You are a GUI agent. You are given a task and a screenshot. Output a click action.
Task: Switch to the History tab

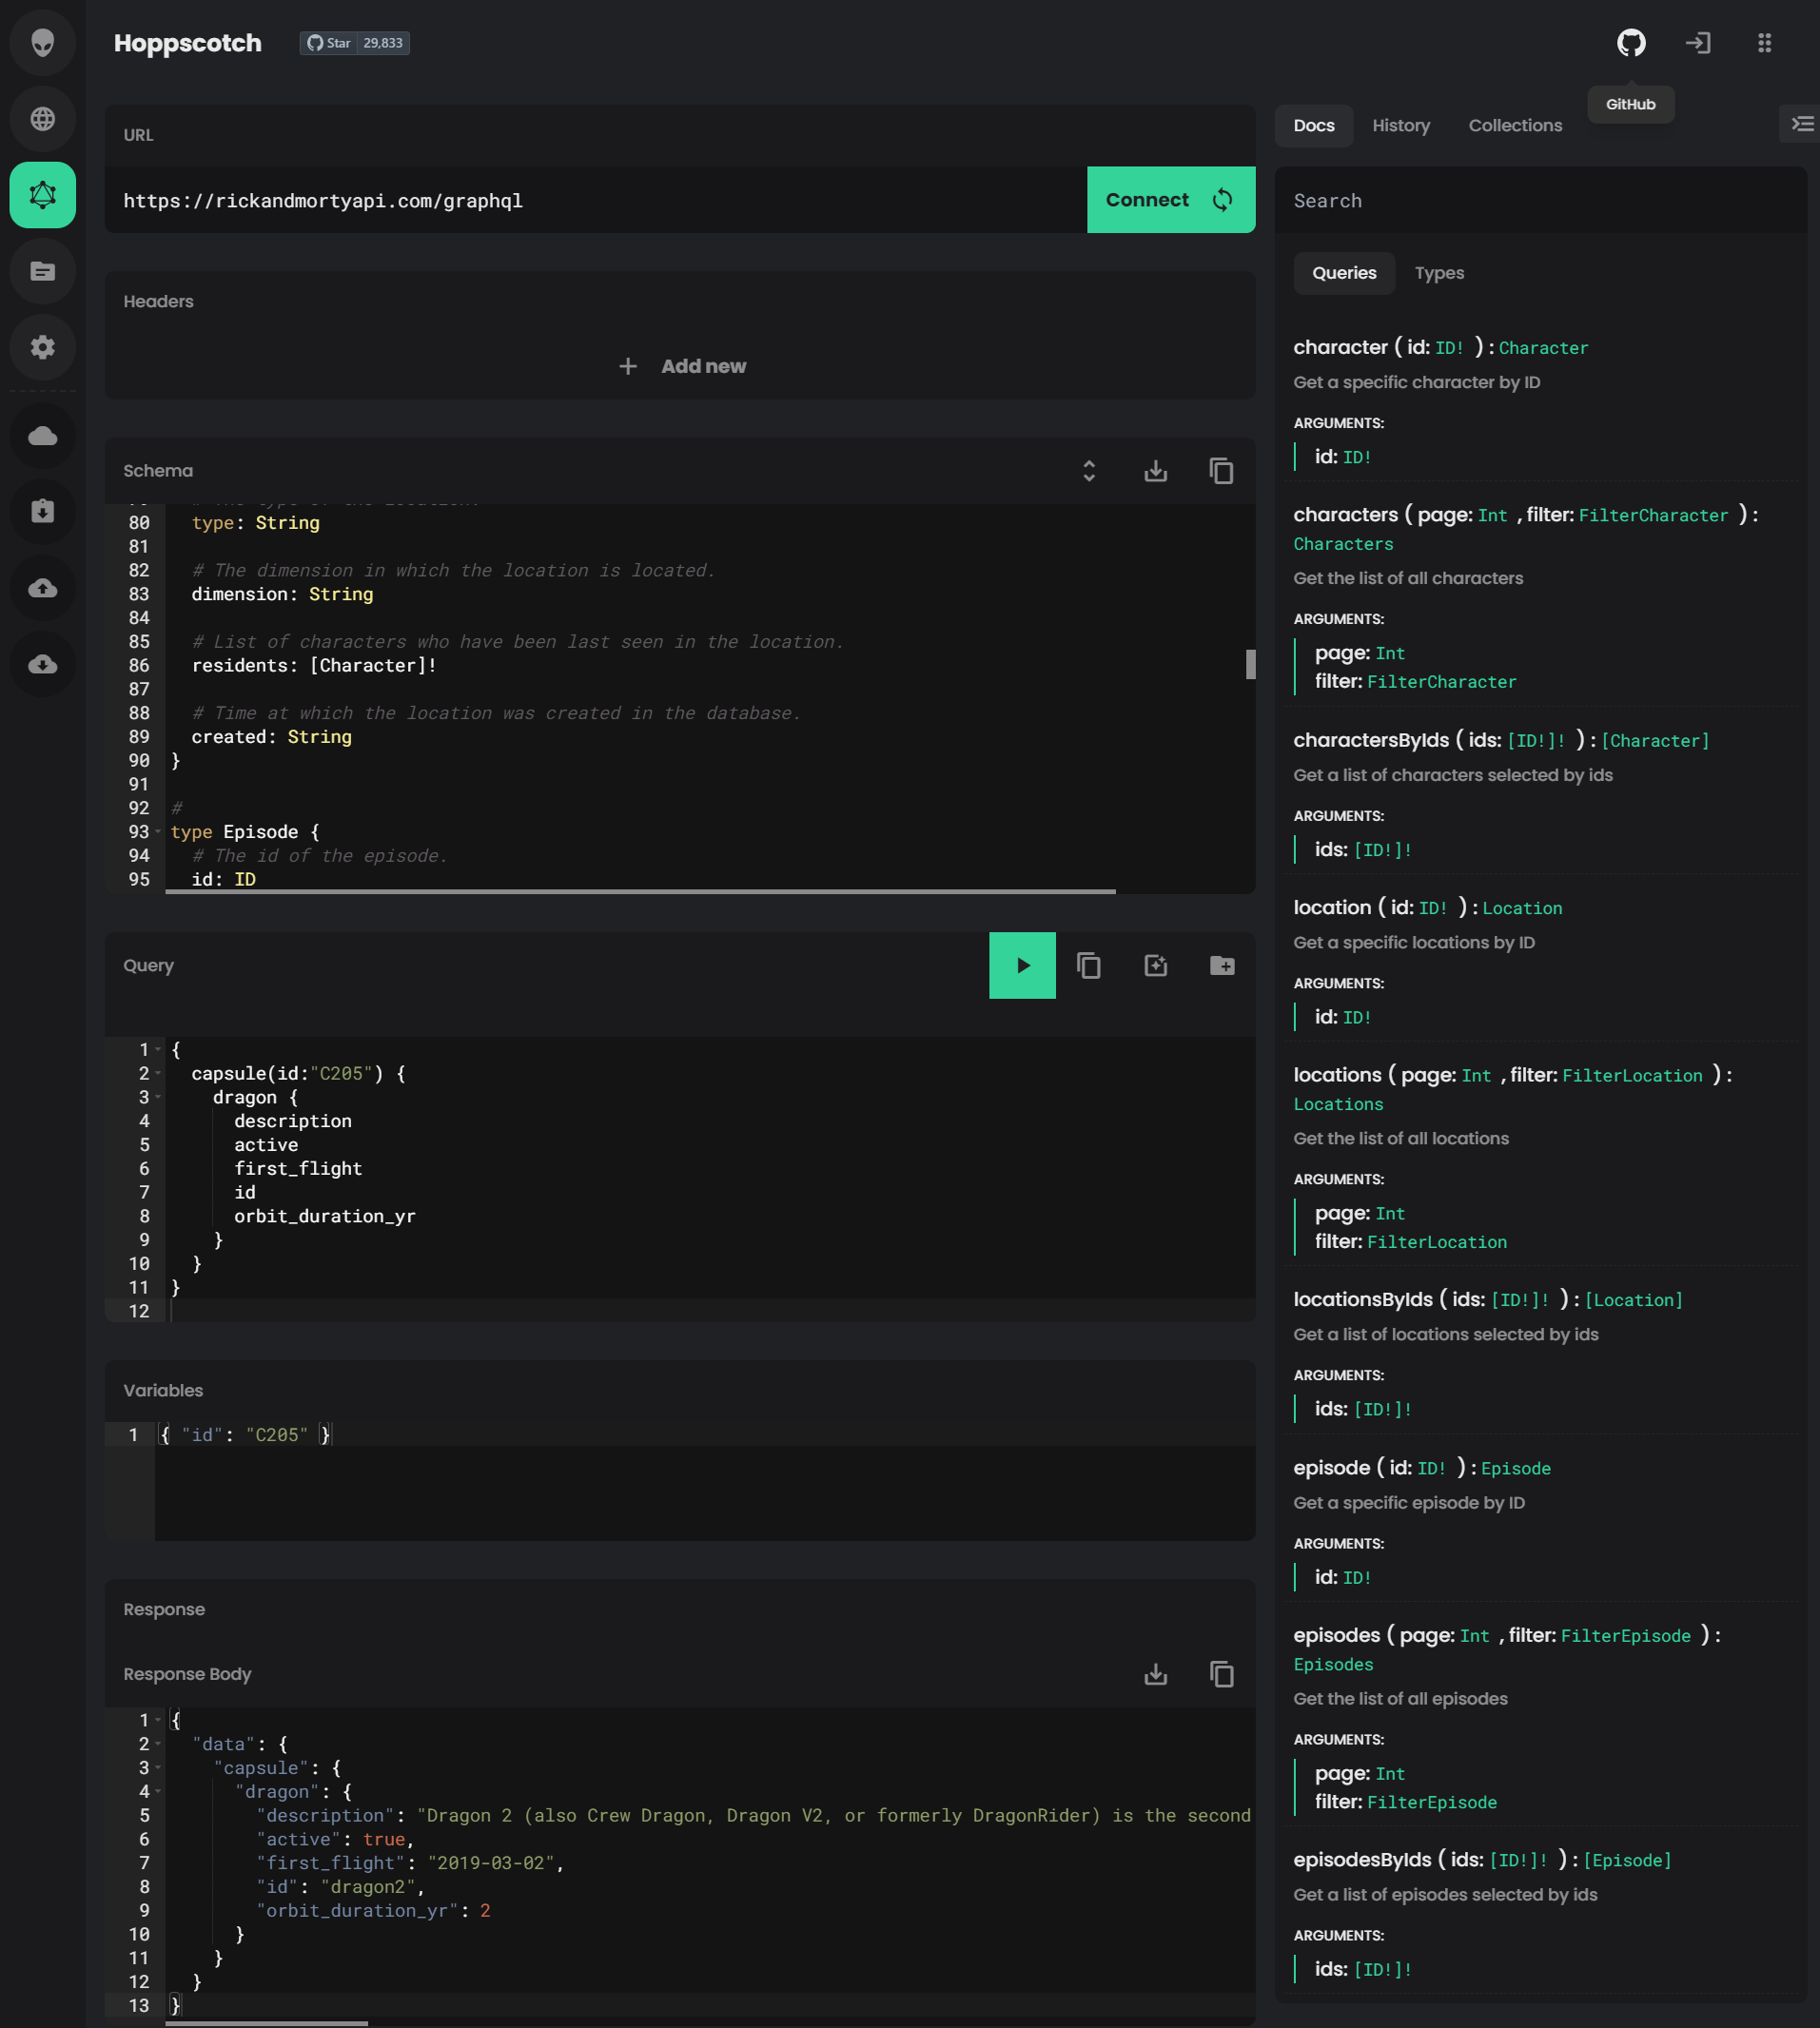click(x=1401, y=125)
